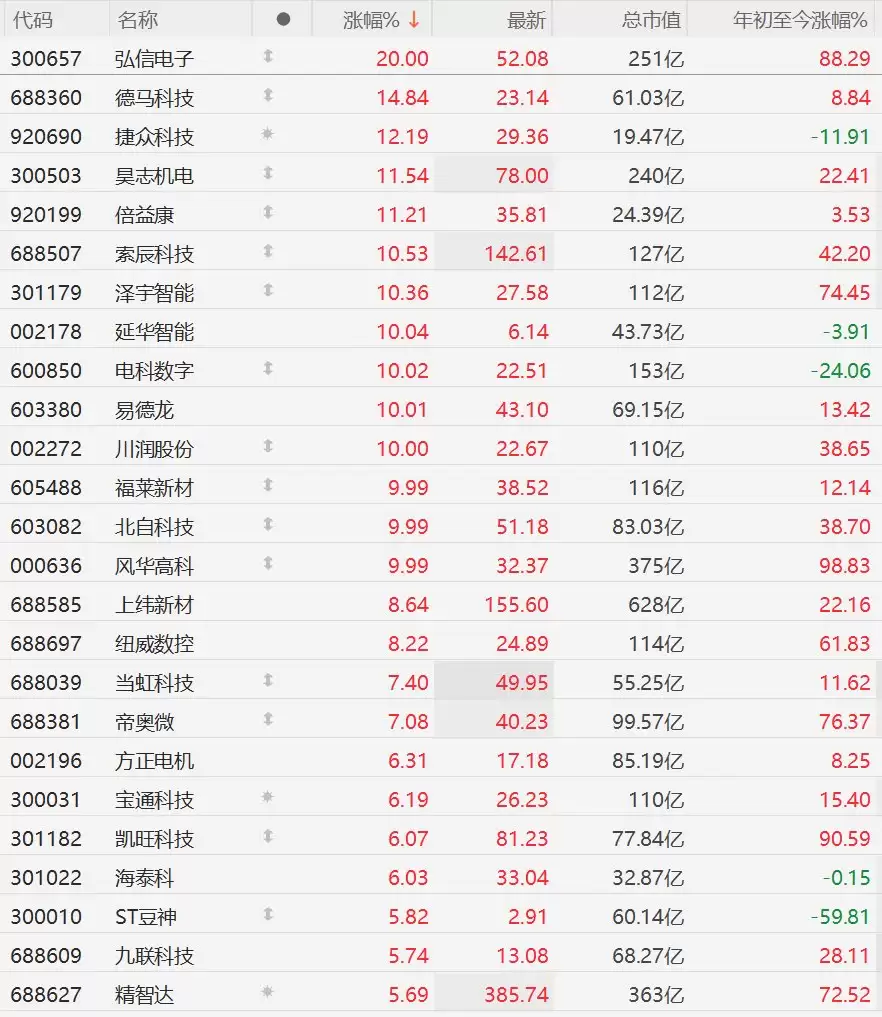Viewport: 882px width, 1017px height.
Task: Click the marker icon beside 帝奥微
Action: [x=268, y=719]
